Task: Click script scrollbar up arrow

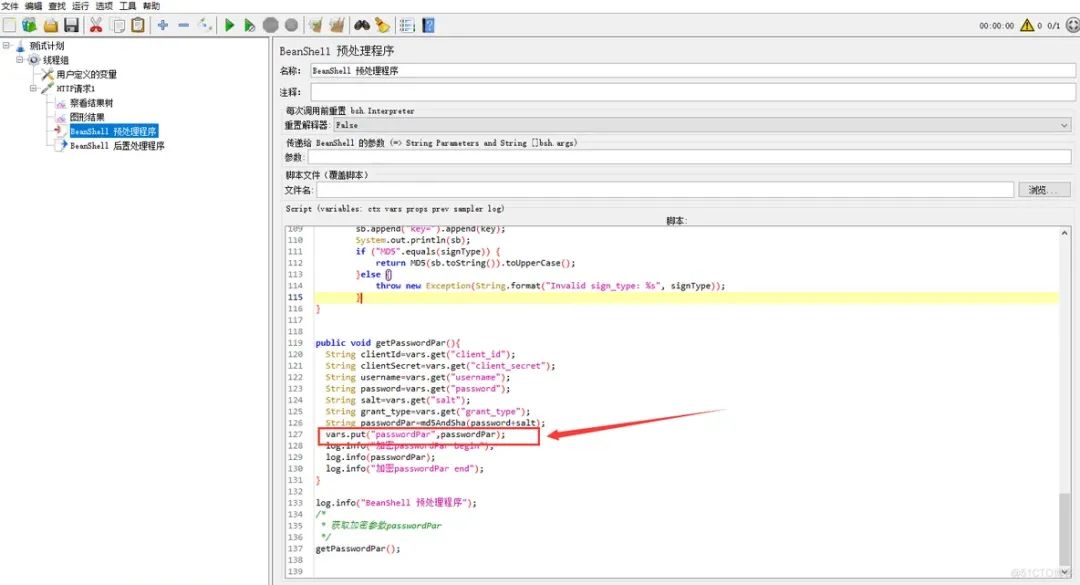Action: coord(1065,233)
